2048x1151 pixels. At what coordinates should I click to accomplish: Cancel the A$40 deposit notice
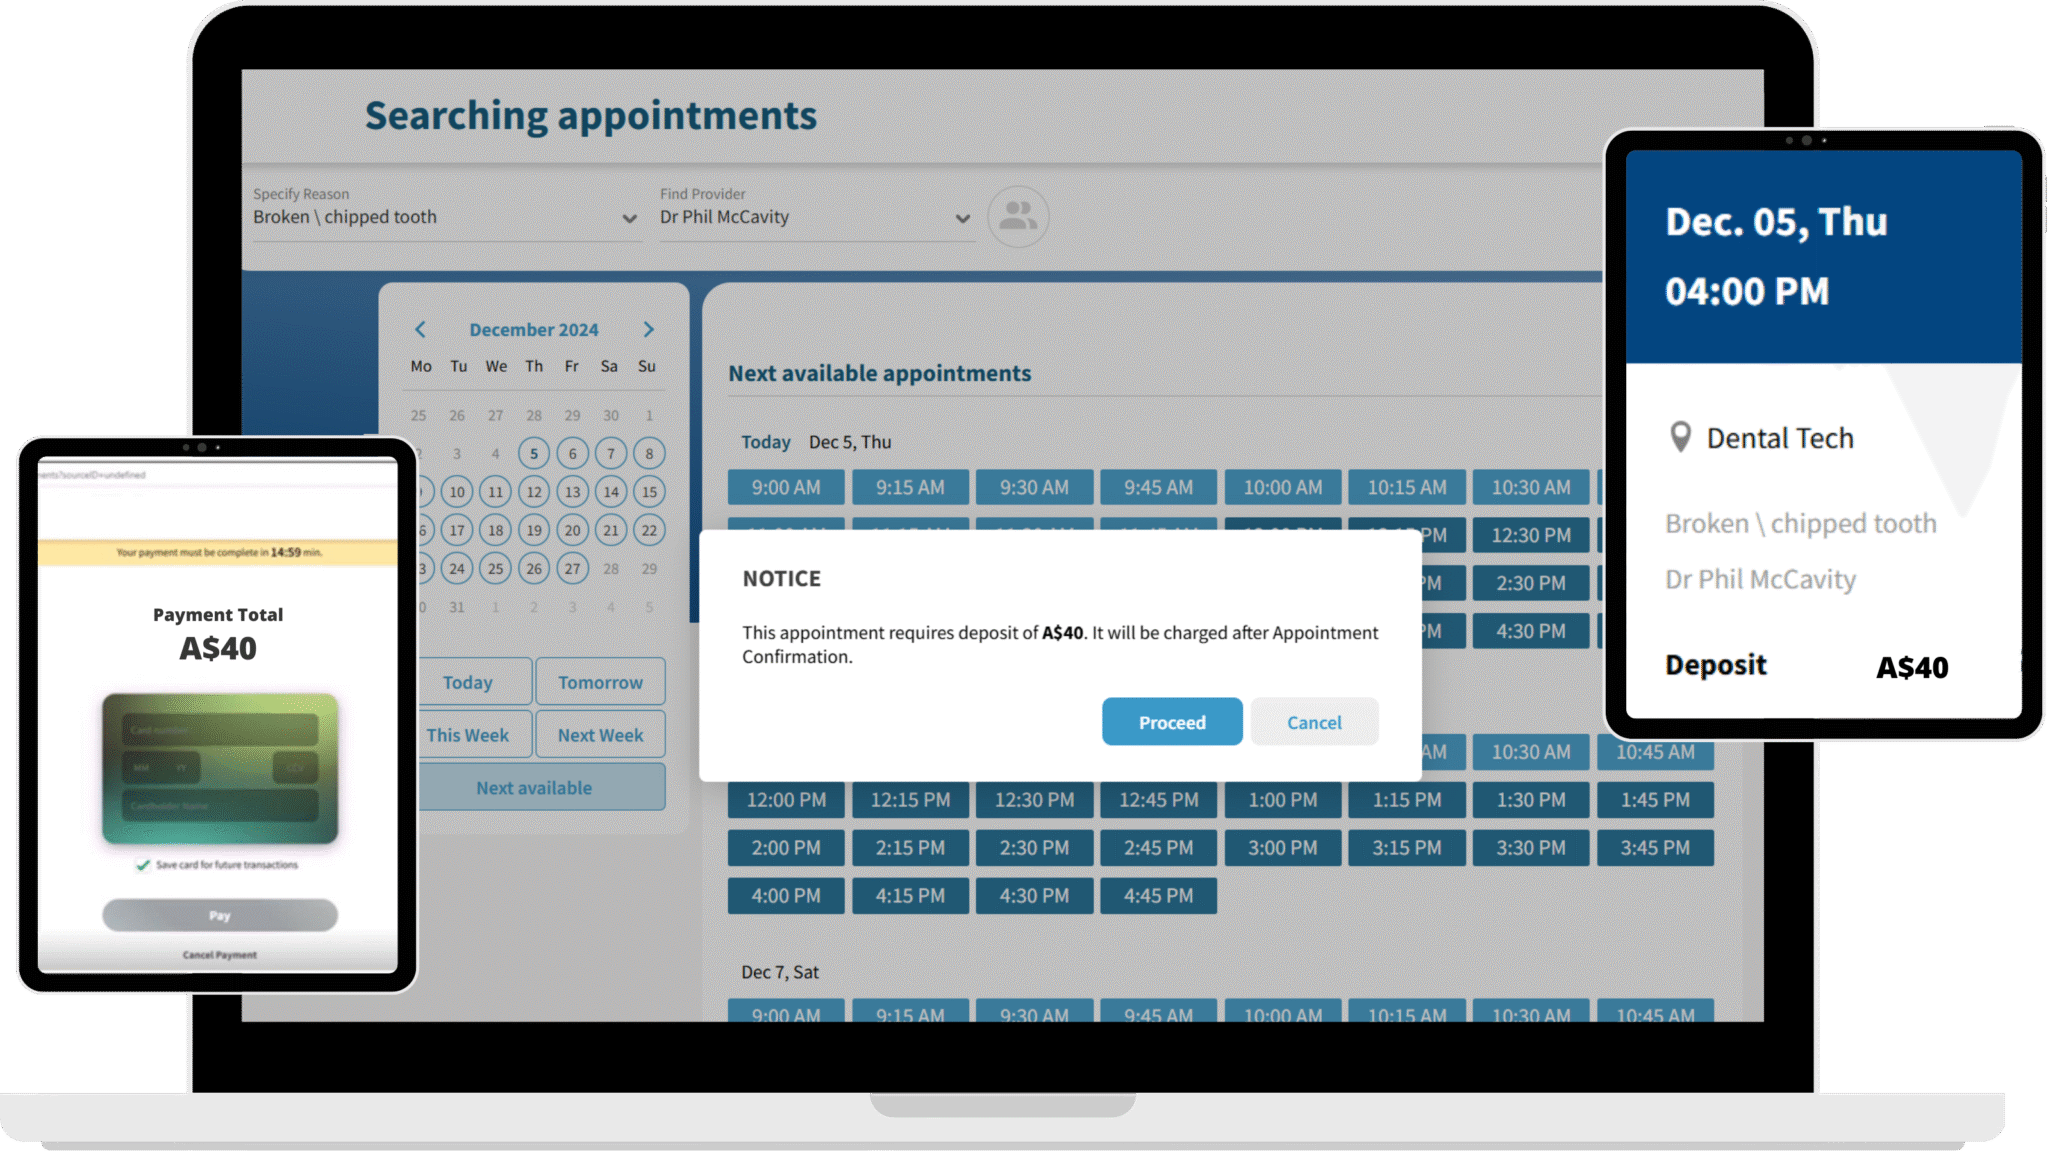pos(1314,721)
